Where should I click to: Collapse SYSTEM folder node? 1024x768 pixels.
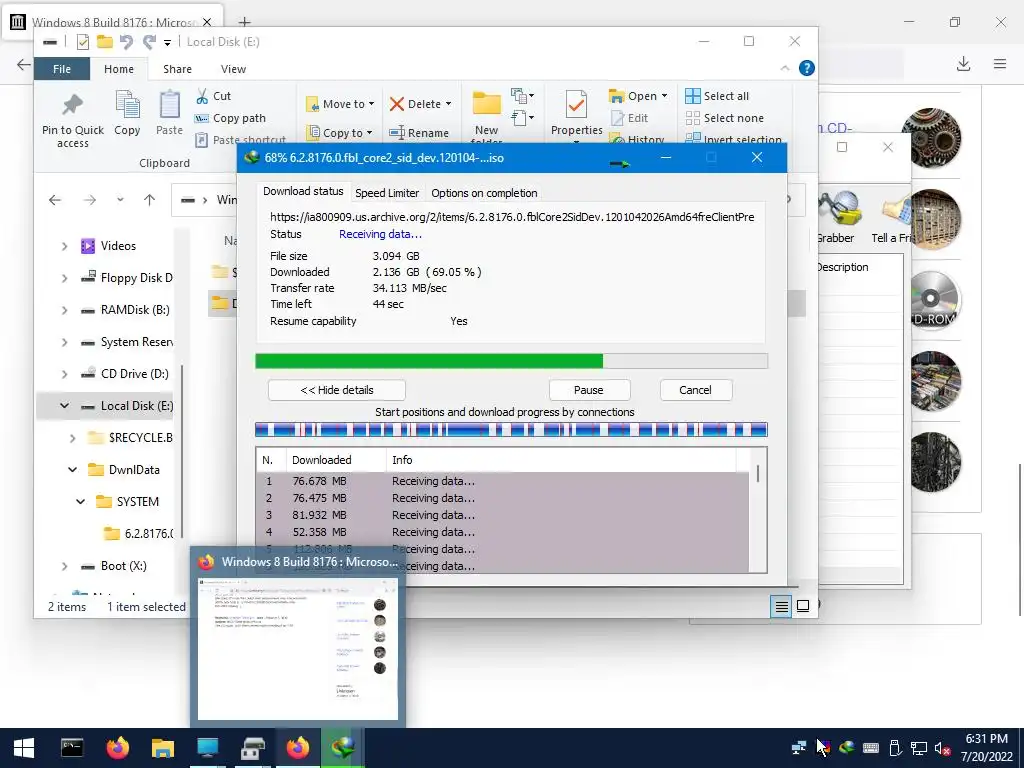click(x=80, y=502)
